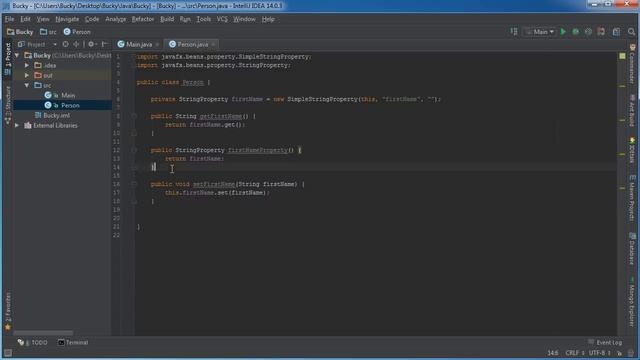Open CRLF line separator dropdown
Image resolution: width=640 pixels, height=360 pixels.
coord(574,353)
